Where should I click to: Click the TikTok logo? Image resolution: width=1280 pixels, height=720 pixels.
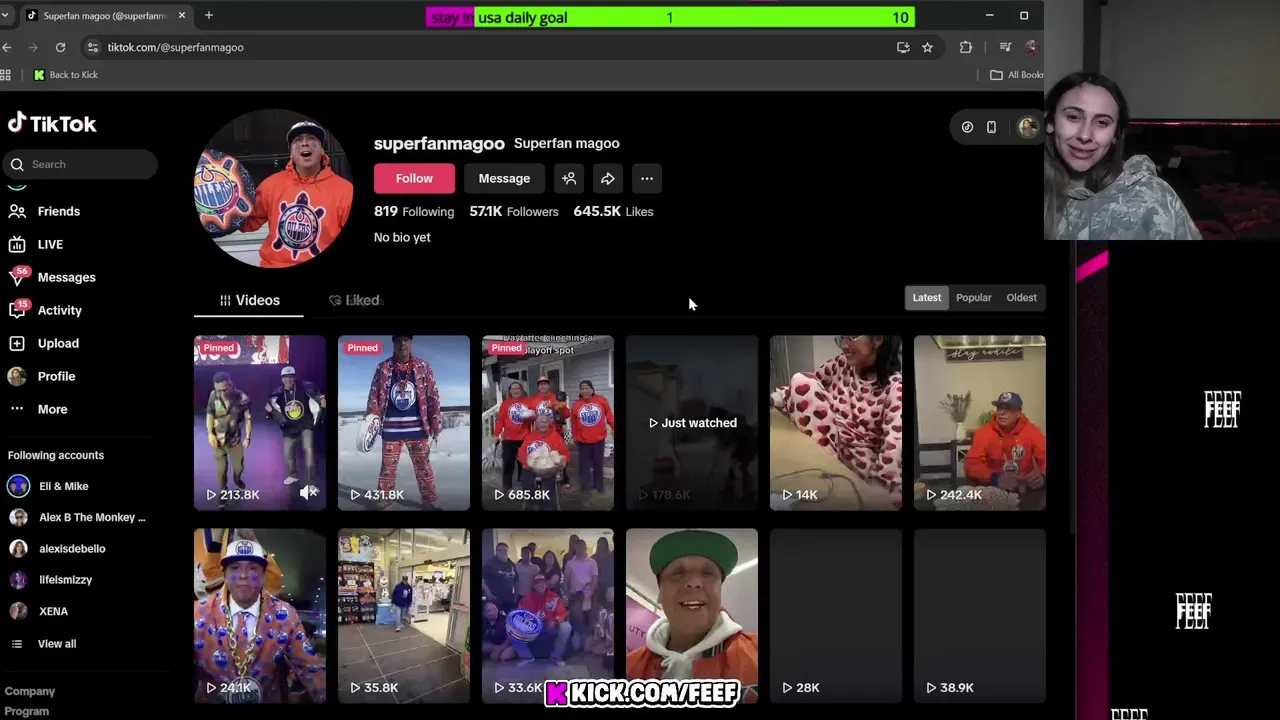click(52, 123)
